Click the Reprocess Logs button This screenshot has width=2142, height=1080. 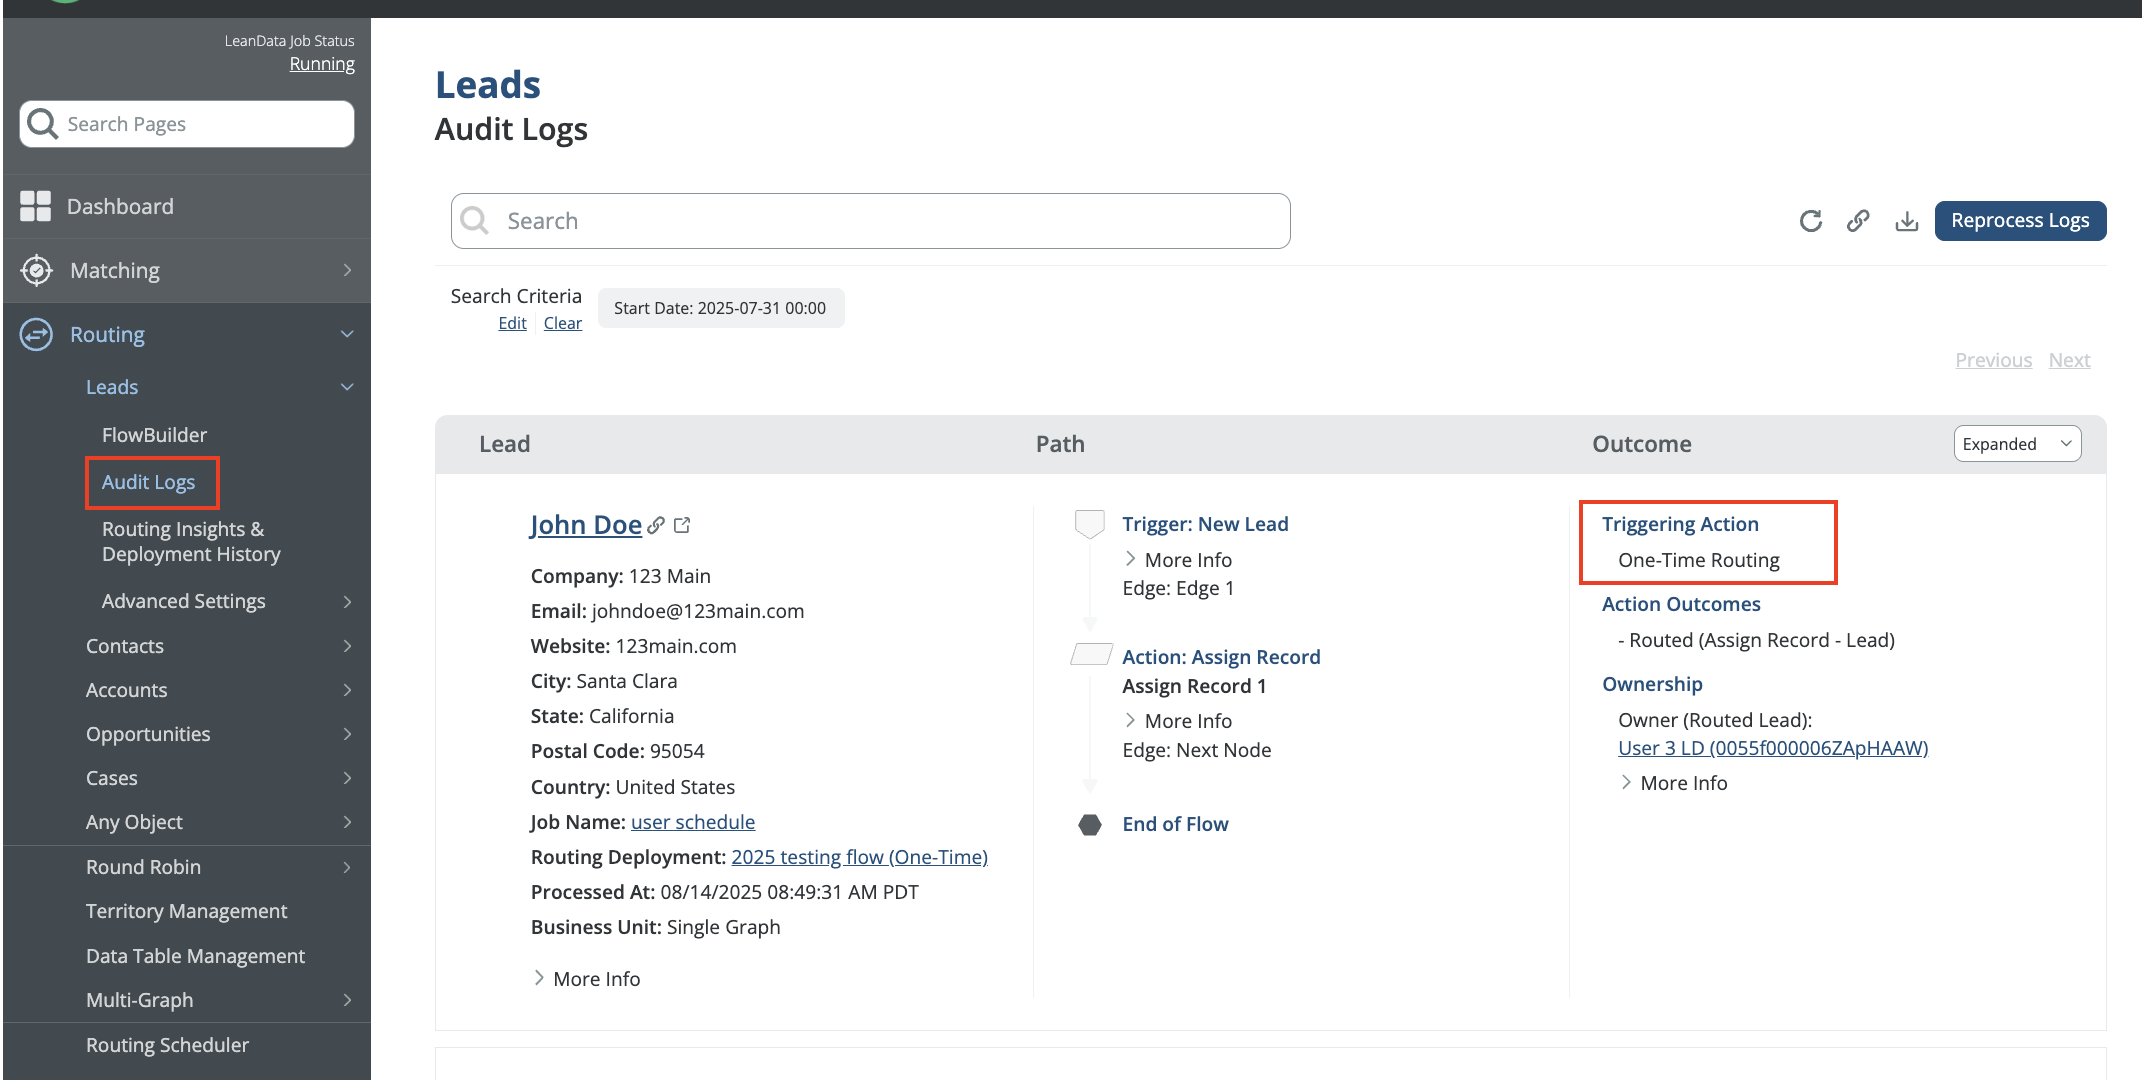pyautogui.click(x=2019, y=221)
